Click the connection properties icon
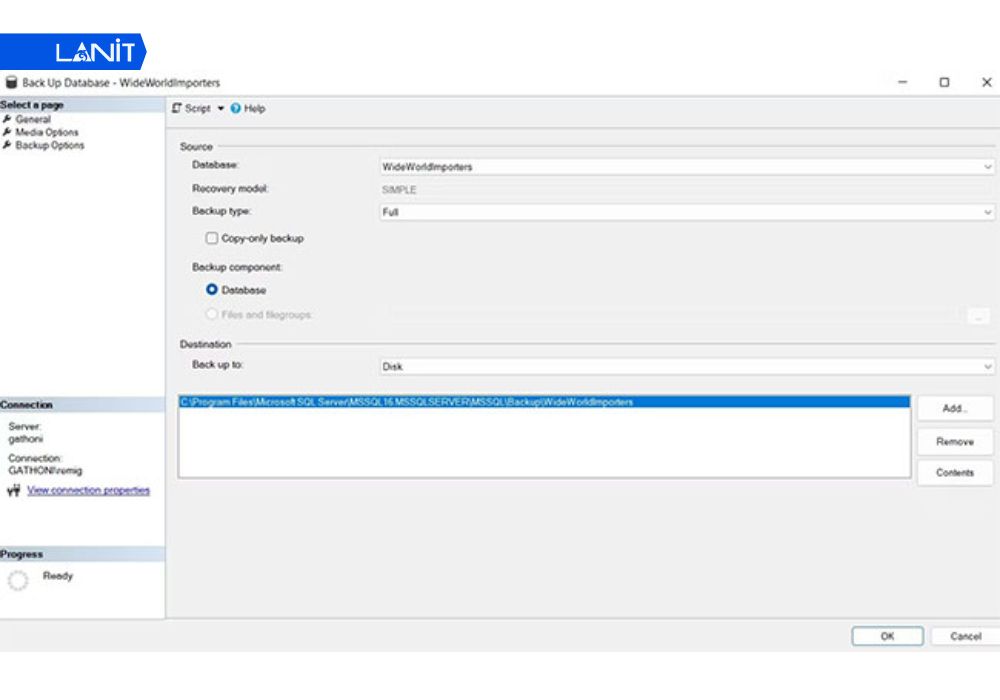Image resolution: width=1000 pixels, height=700 pixels. click(x=13, y=491)
